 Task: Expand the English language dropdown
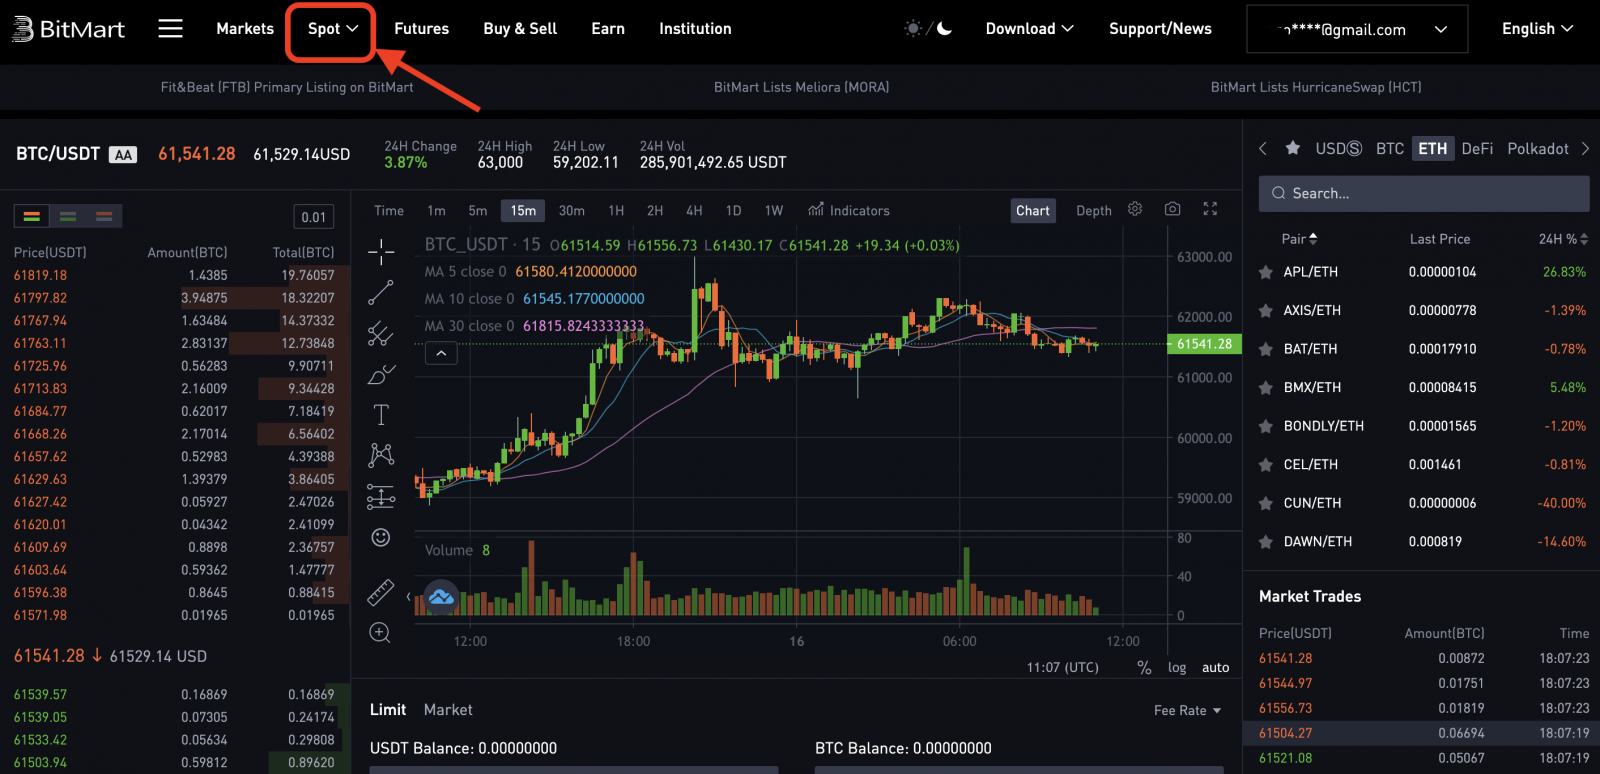(x=1537, y=29)
